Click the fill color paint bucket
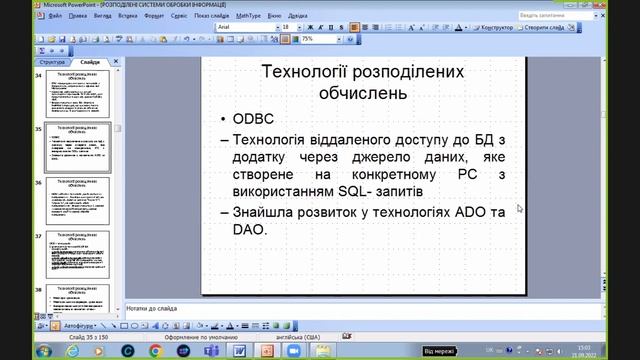 point(200,326)
